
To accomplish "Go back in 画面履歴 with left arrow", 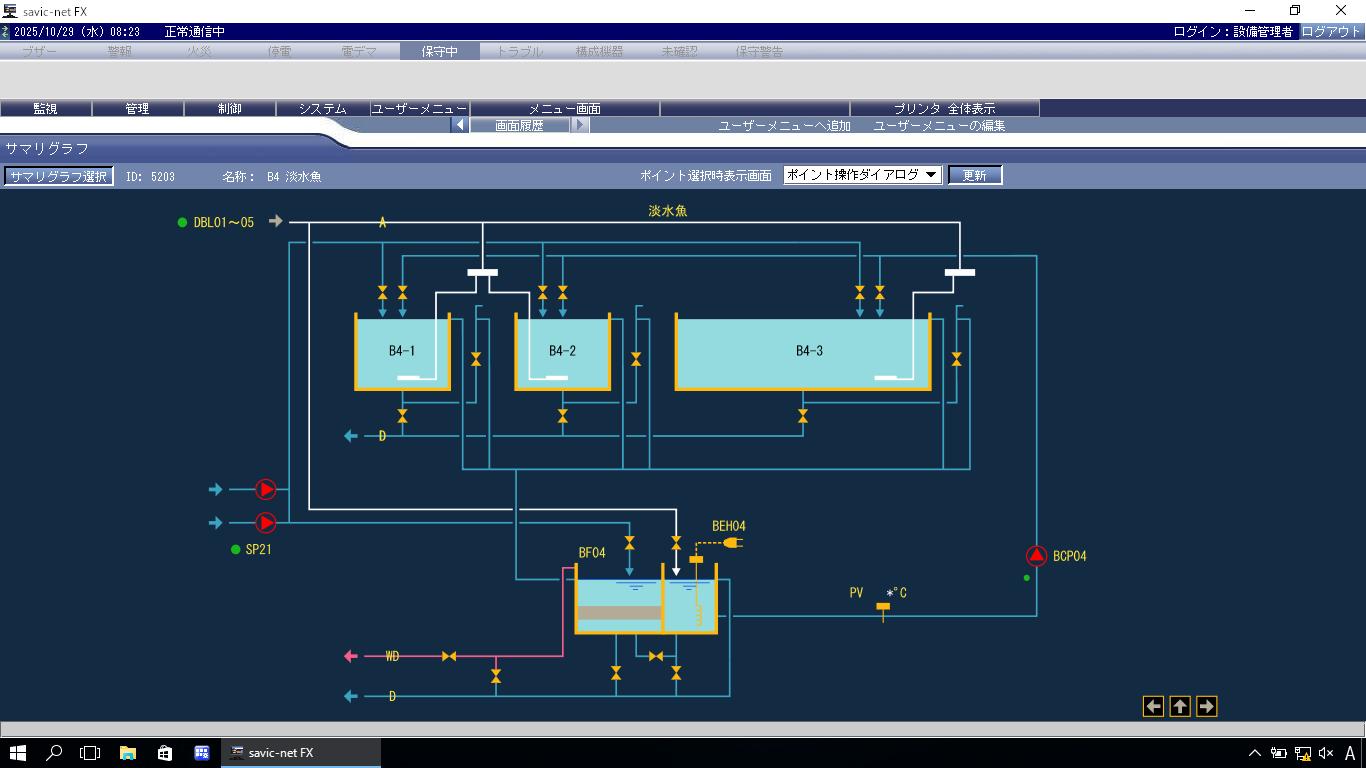I will click(x=459, y=125).
